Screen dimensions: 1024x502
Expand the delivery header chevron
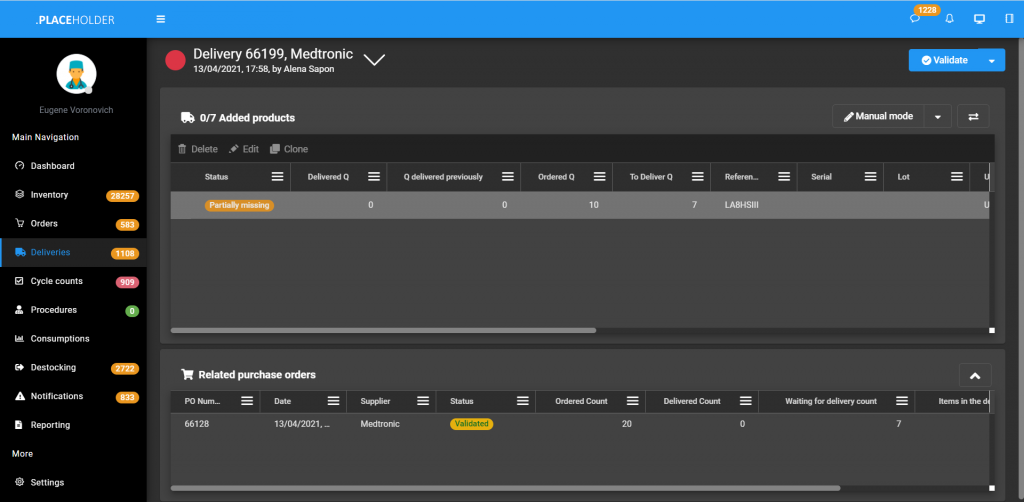tap(374, 60)
